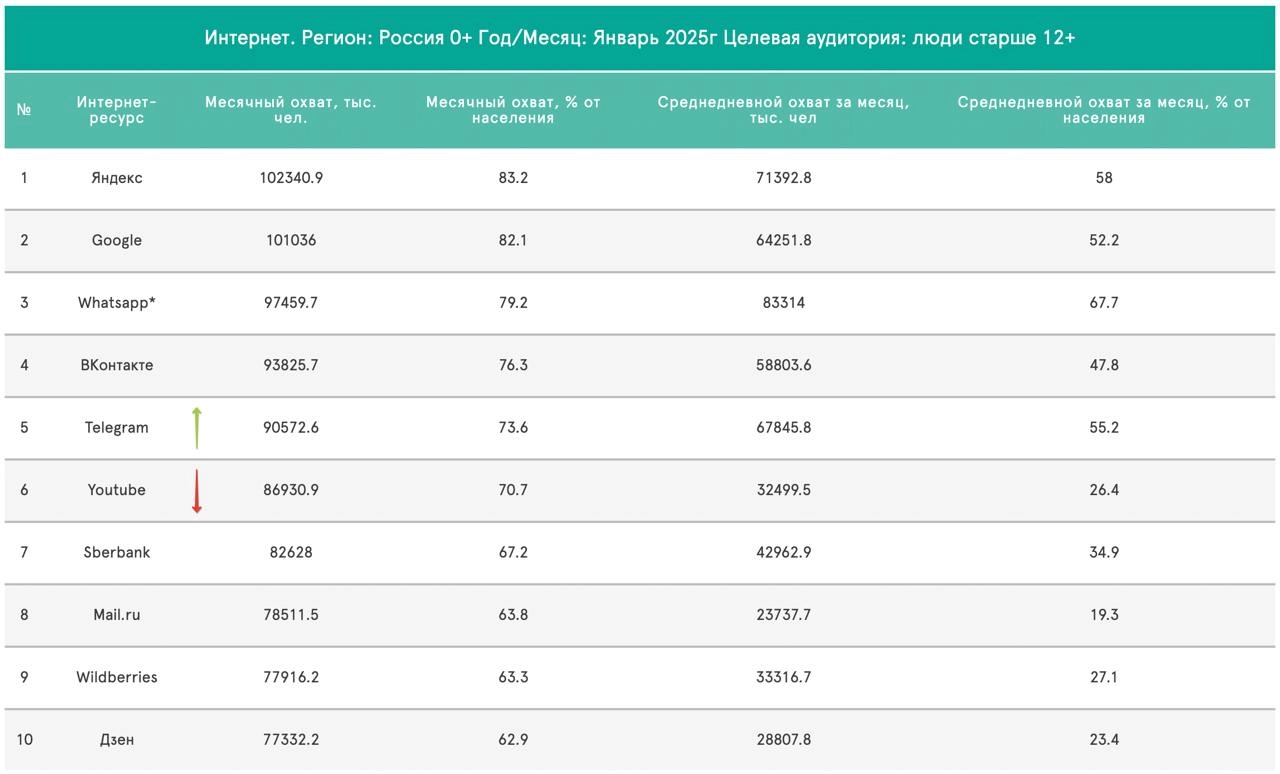Click the Среднедневной охват, % от населения header
The image size is (1280, 774).
[x=1104, y=110]
